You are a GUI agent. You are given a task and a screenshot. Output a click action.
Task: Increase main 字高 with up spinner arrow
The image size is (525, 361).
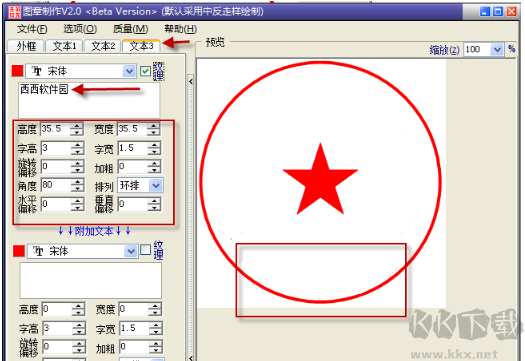78,145
